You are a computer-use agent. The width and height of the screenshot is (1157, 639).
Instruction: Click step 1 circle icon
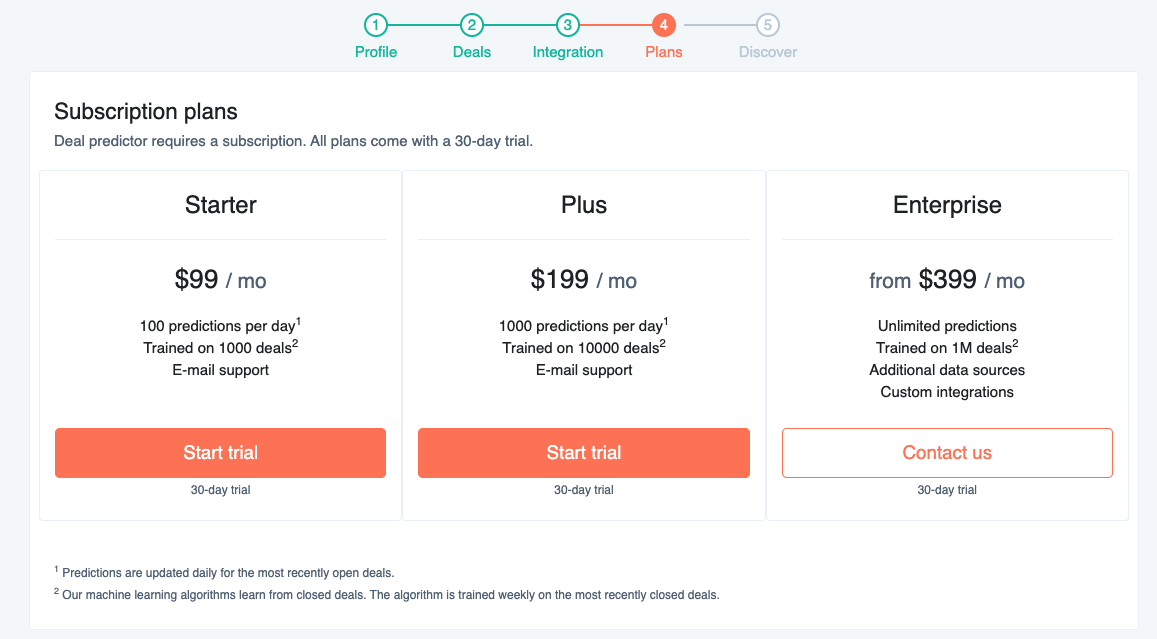click(x=376, y=25)
